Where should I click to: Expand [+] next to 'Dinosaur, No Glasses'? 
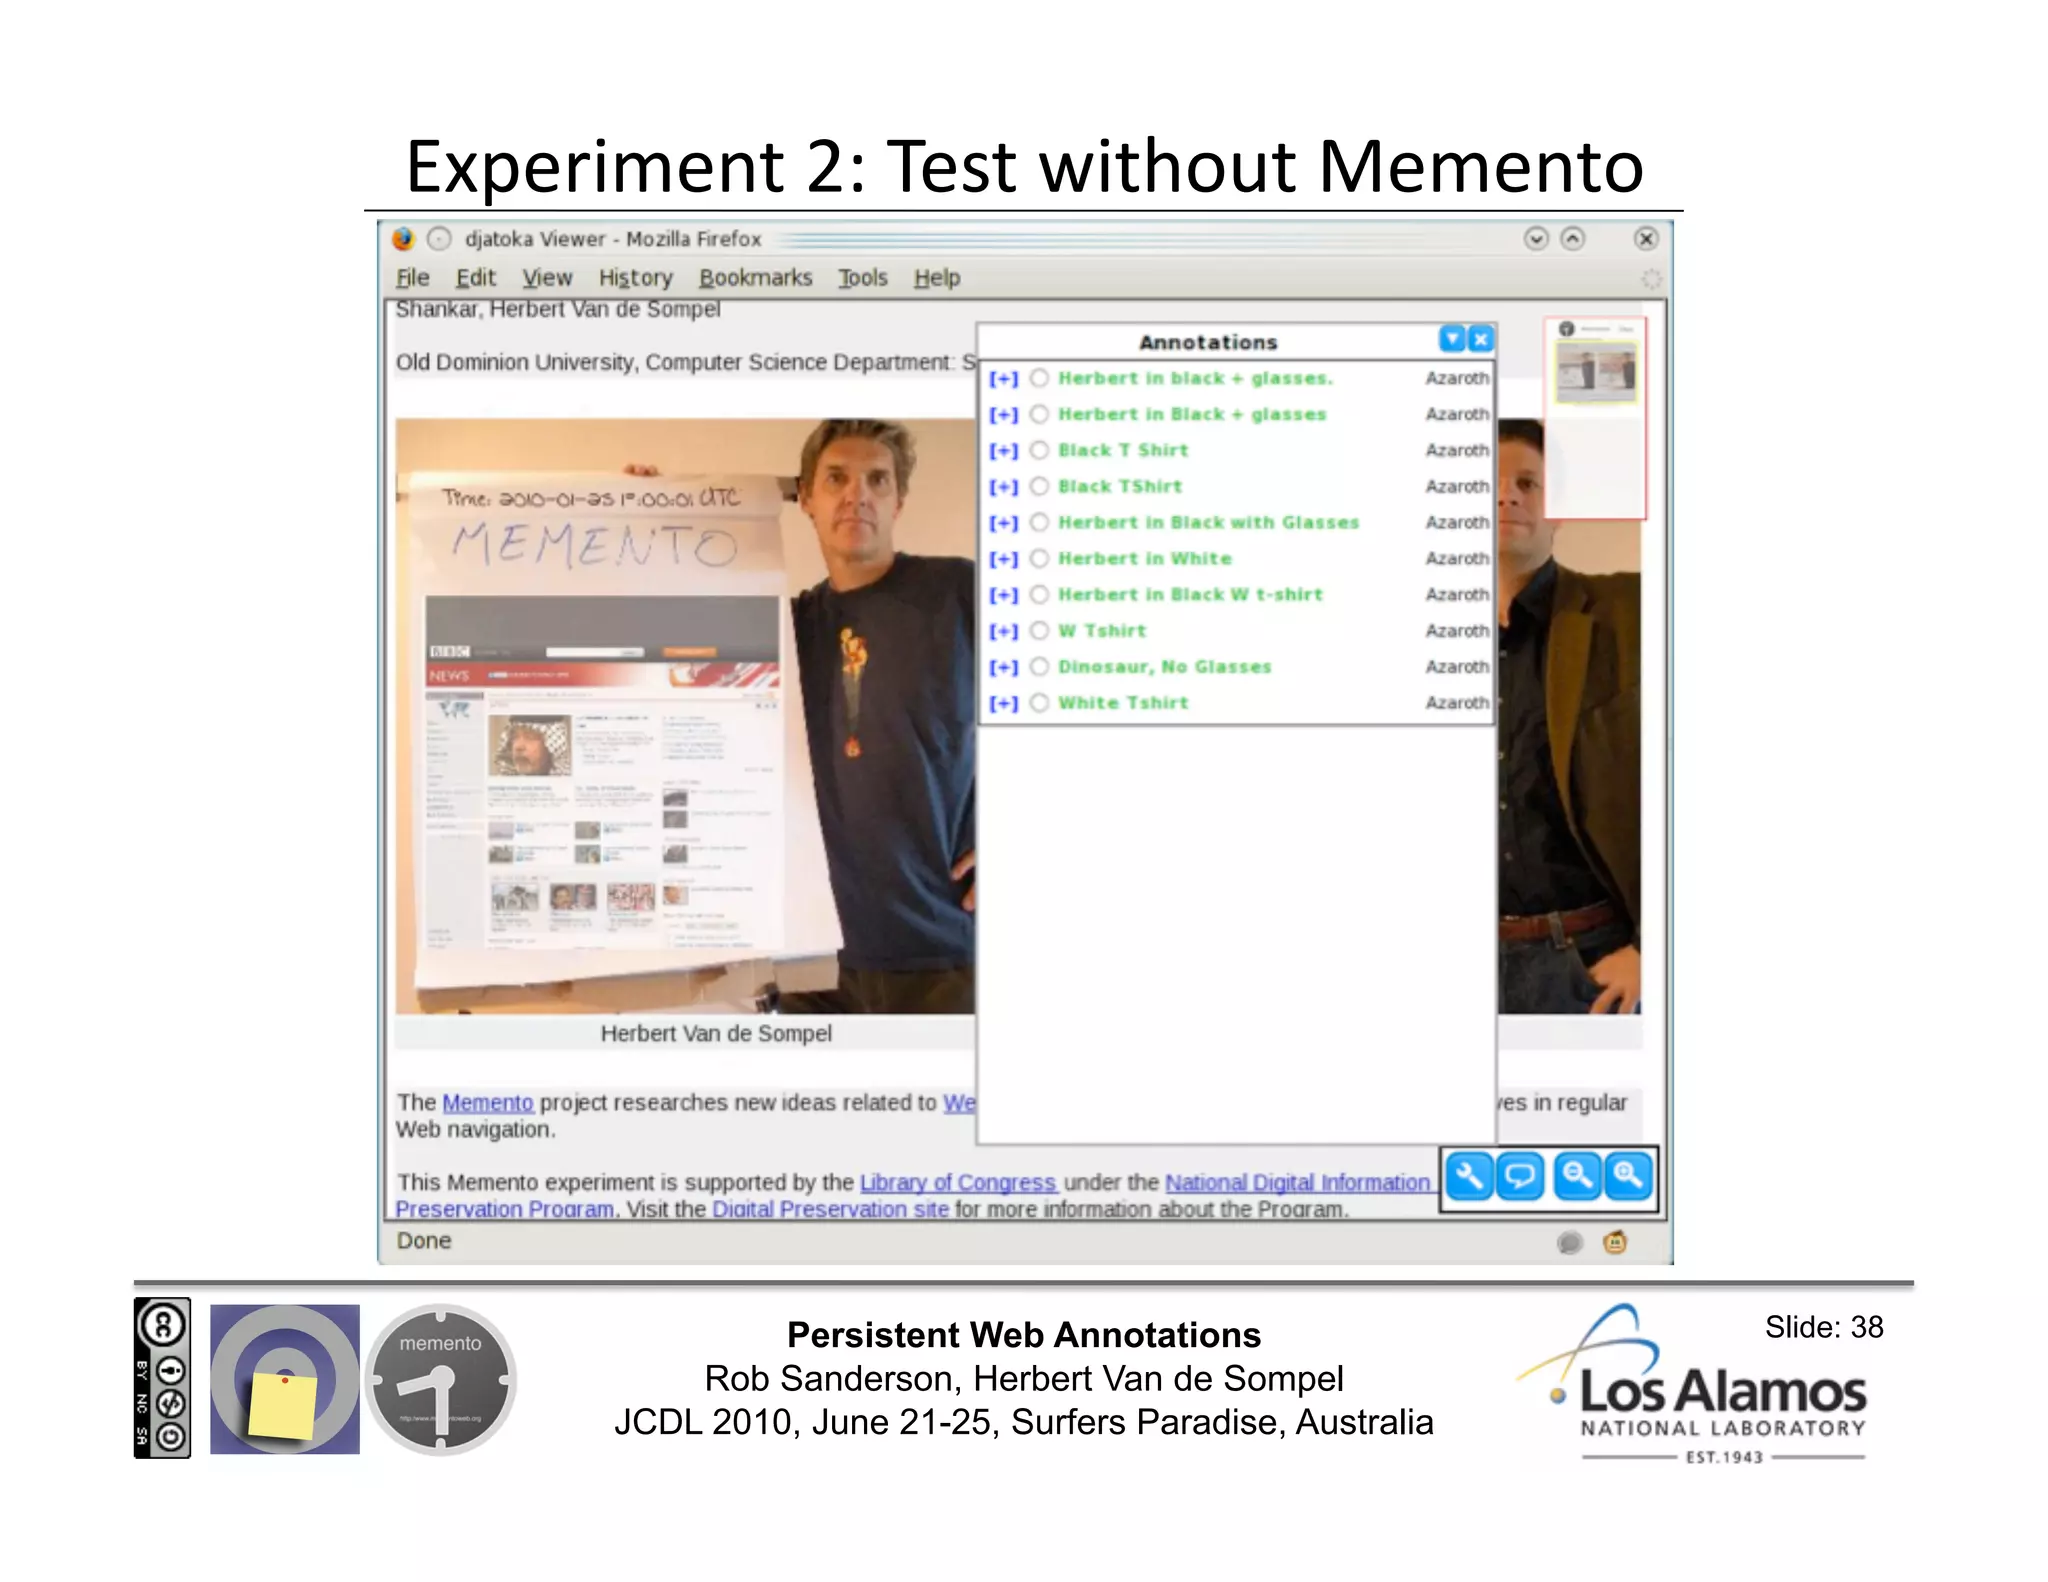pos(1003,666)
